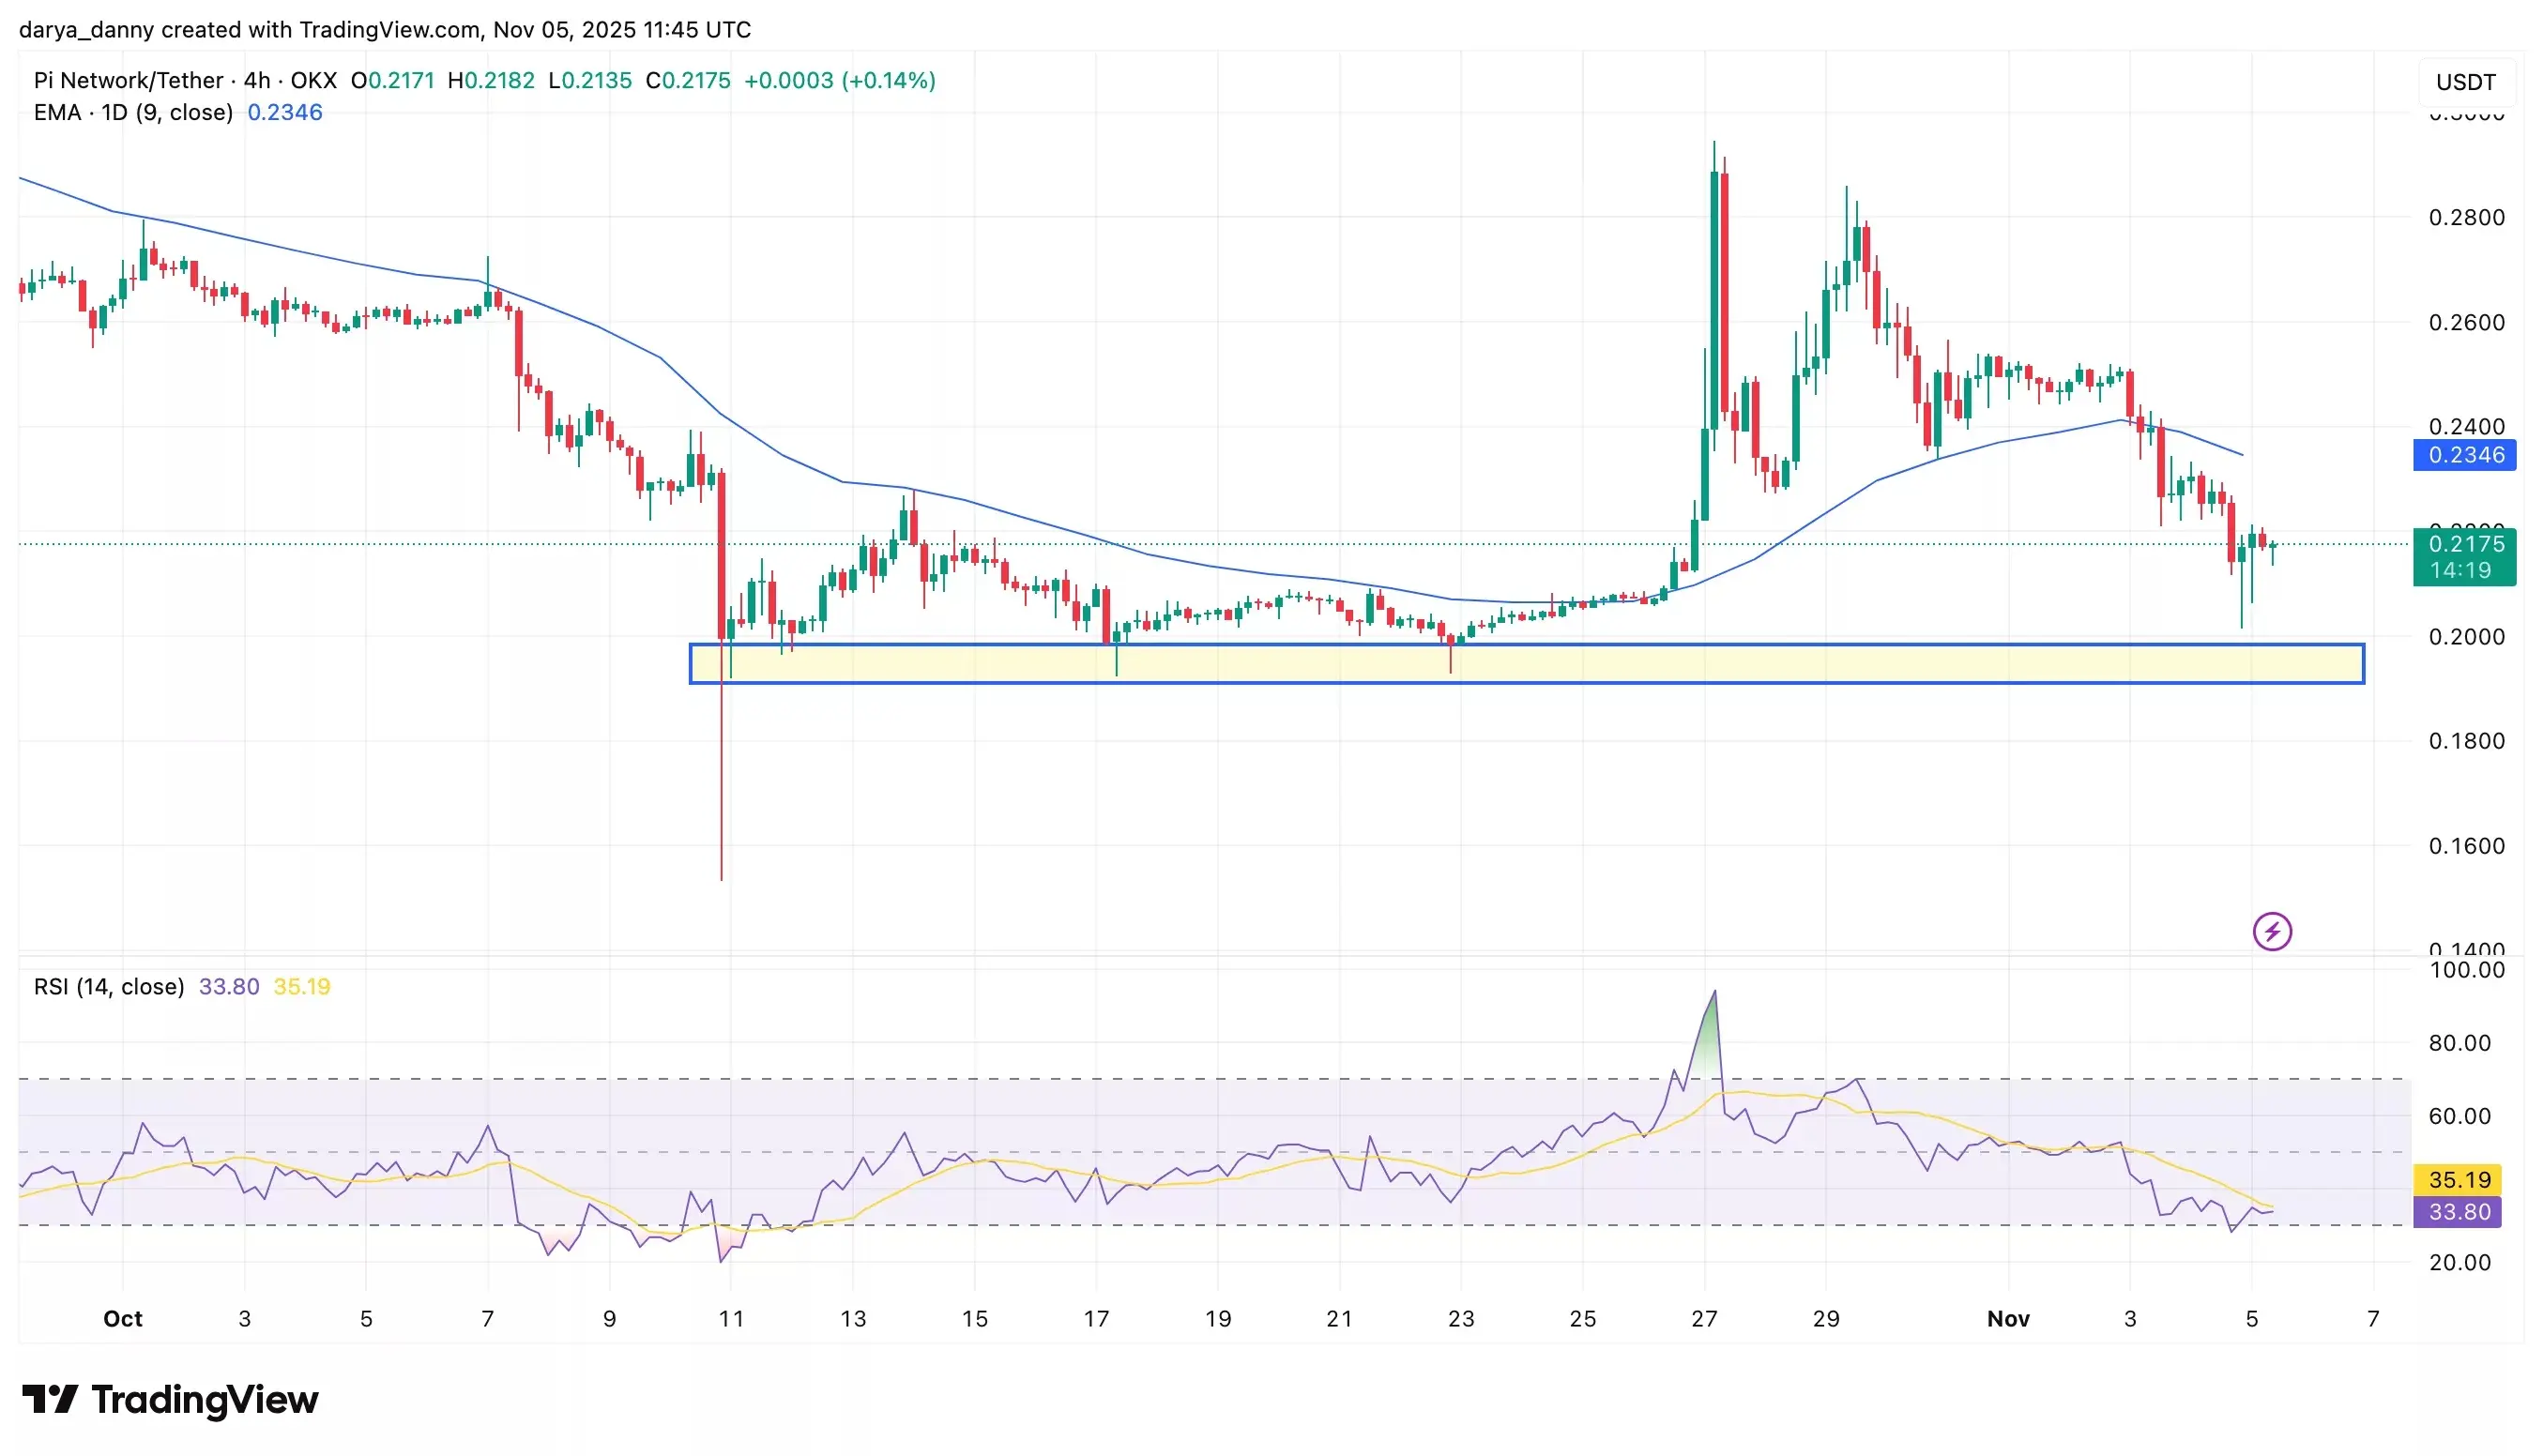Screen dimensions: 2543x1456
Task: Click the 27 date on time axis
Action: [1703, 1318]
